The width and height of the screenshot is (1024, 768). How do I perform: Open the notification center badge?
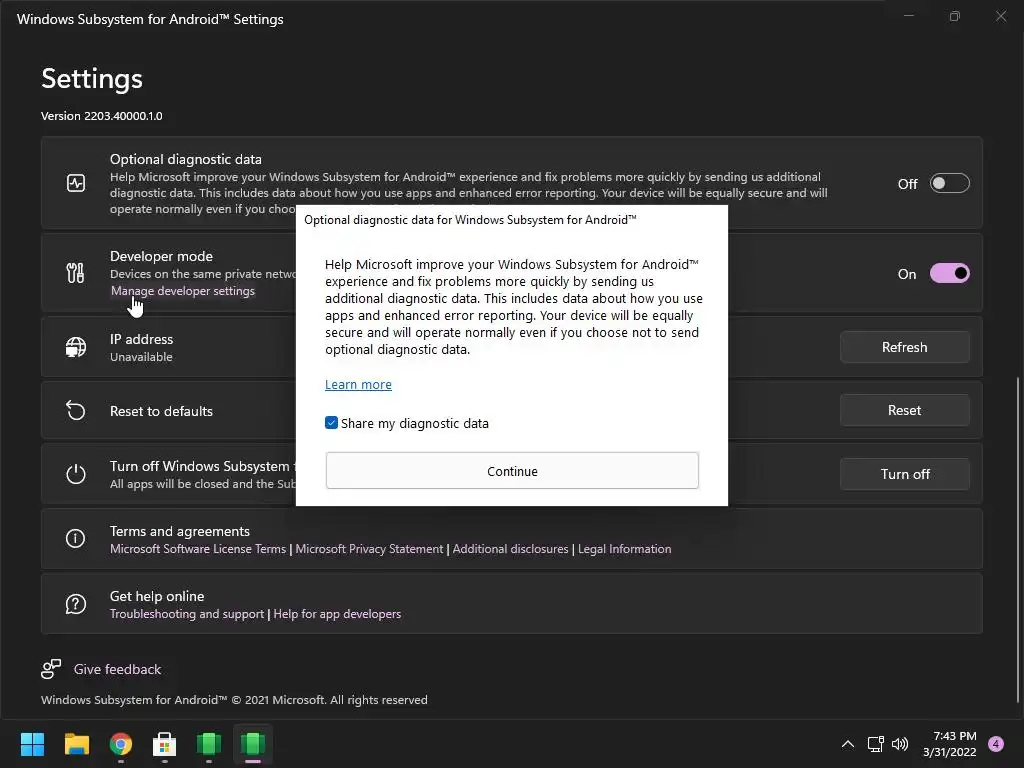(x=996, y=744)
